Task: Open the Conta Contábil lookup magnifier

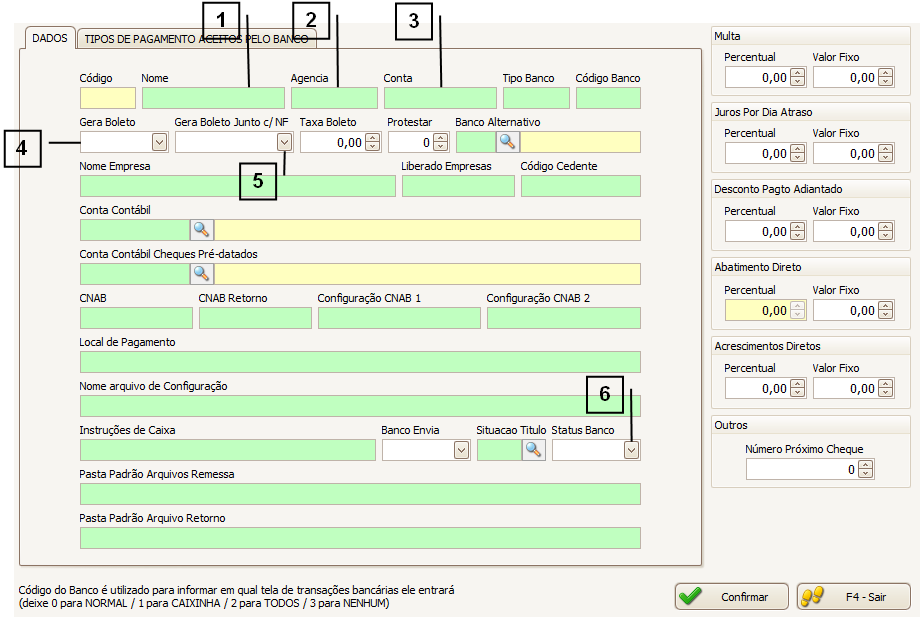Action: pyautogui.click(x=202, y=230)
